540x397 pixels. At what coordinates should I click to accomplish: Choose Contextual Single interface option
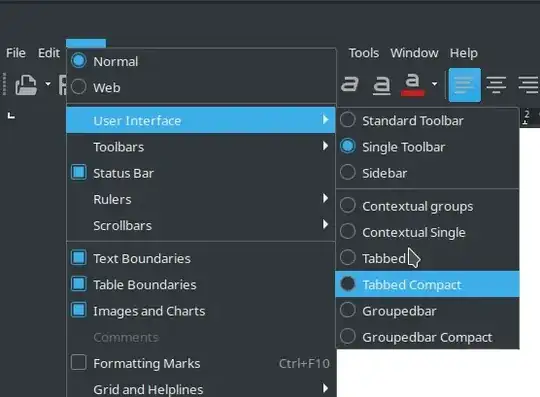pyautogui.click(x=427, y=232)
